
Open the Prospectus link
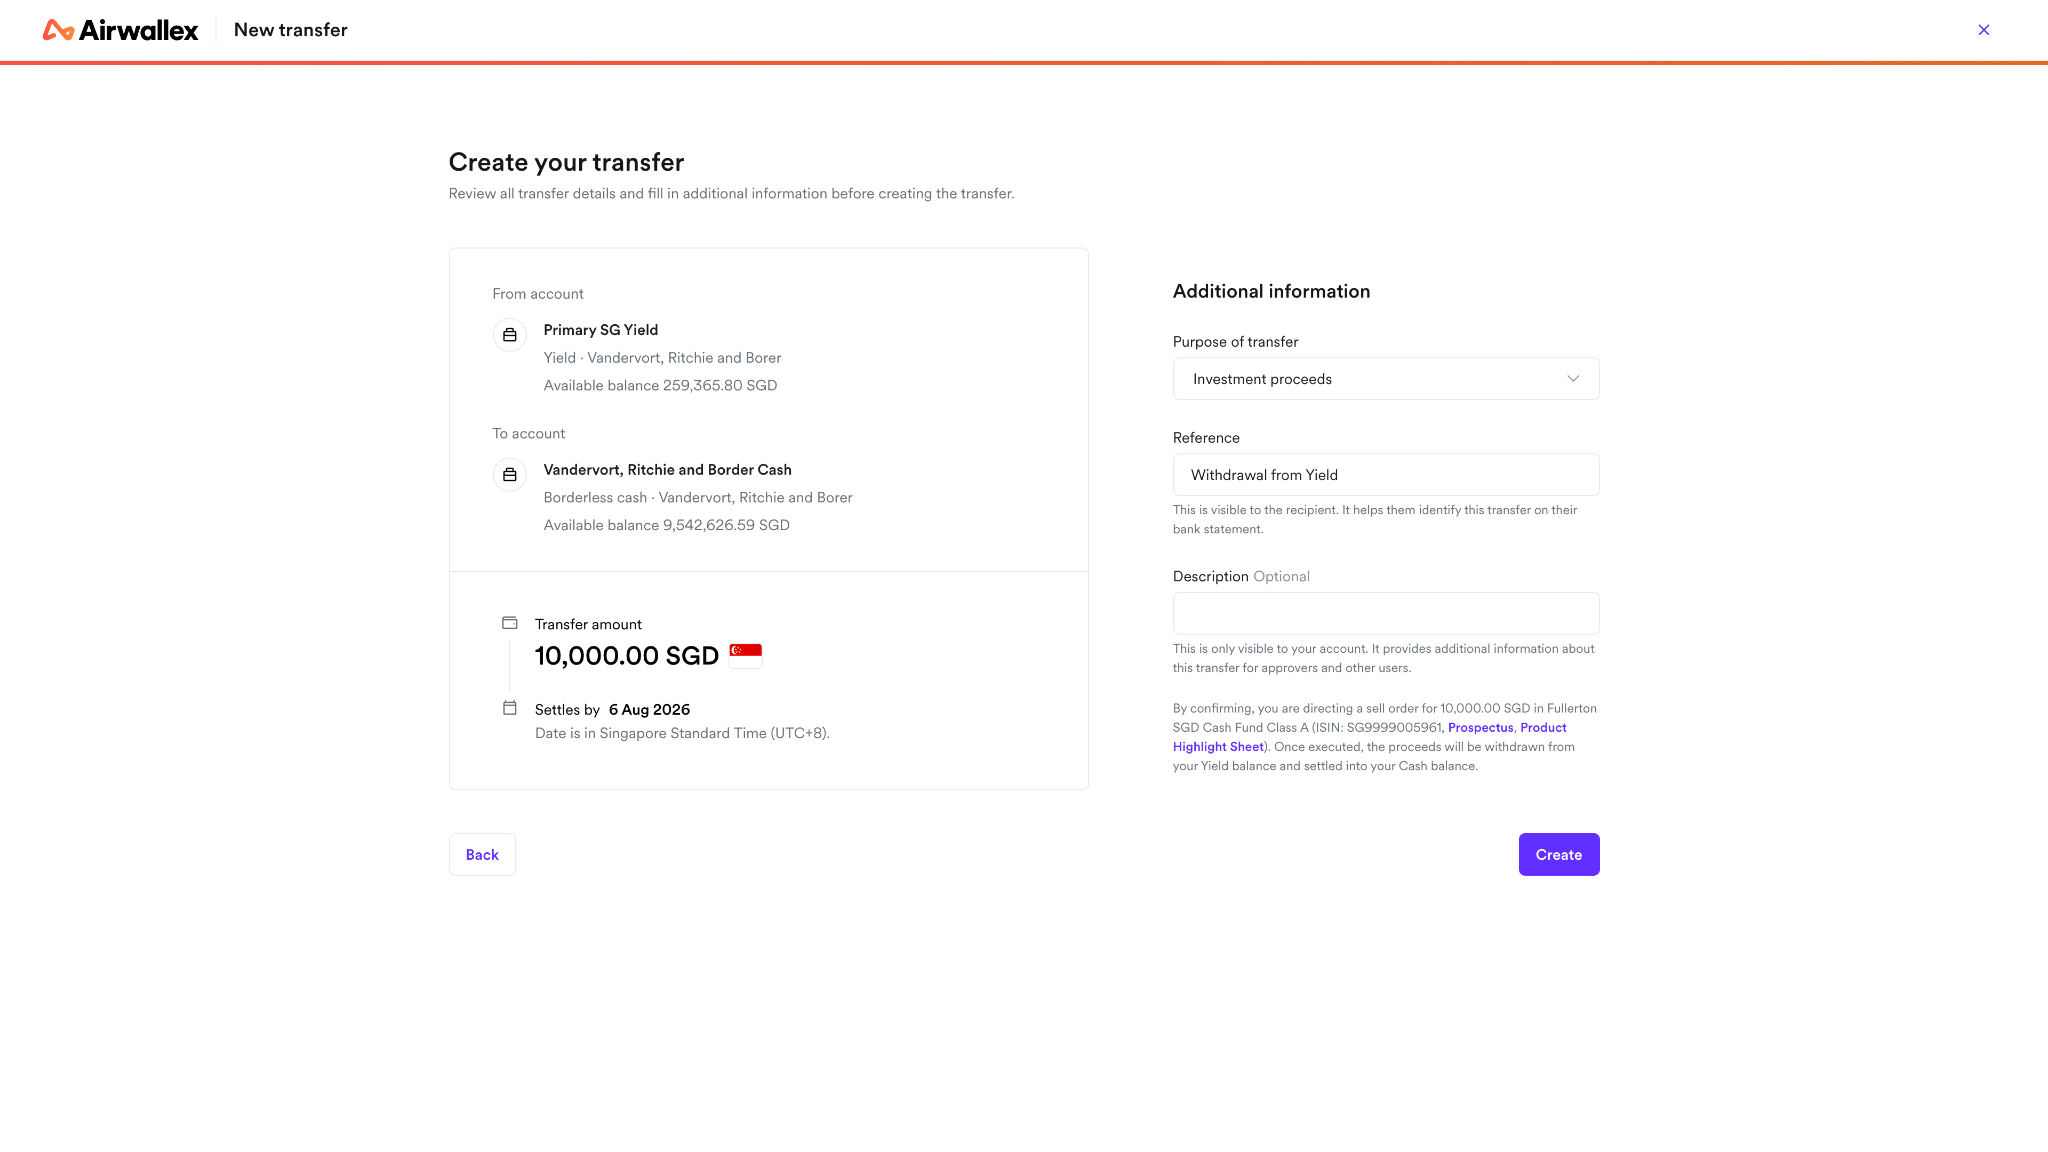[x=1480, y=728]
